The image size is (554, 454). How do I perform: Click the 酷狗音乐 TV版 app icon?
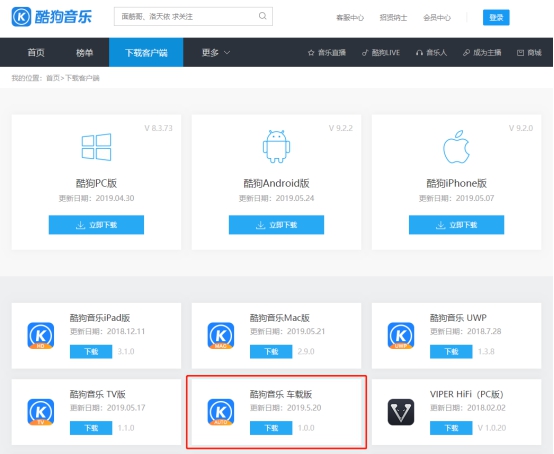coord(41,412)
